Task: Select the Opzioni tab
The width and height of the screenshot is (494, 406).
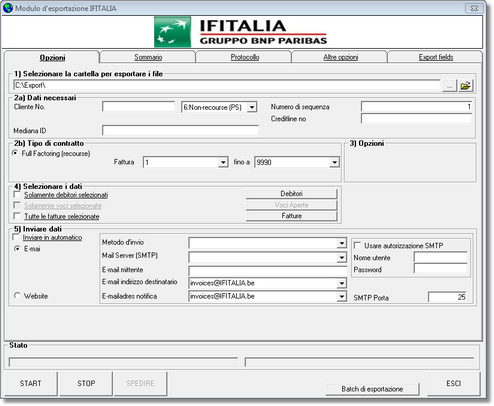Action: [52, 57]
